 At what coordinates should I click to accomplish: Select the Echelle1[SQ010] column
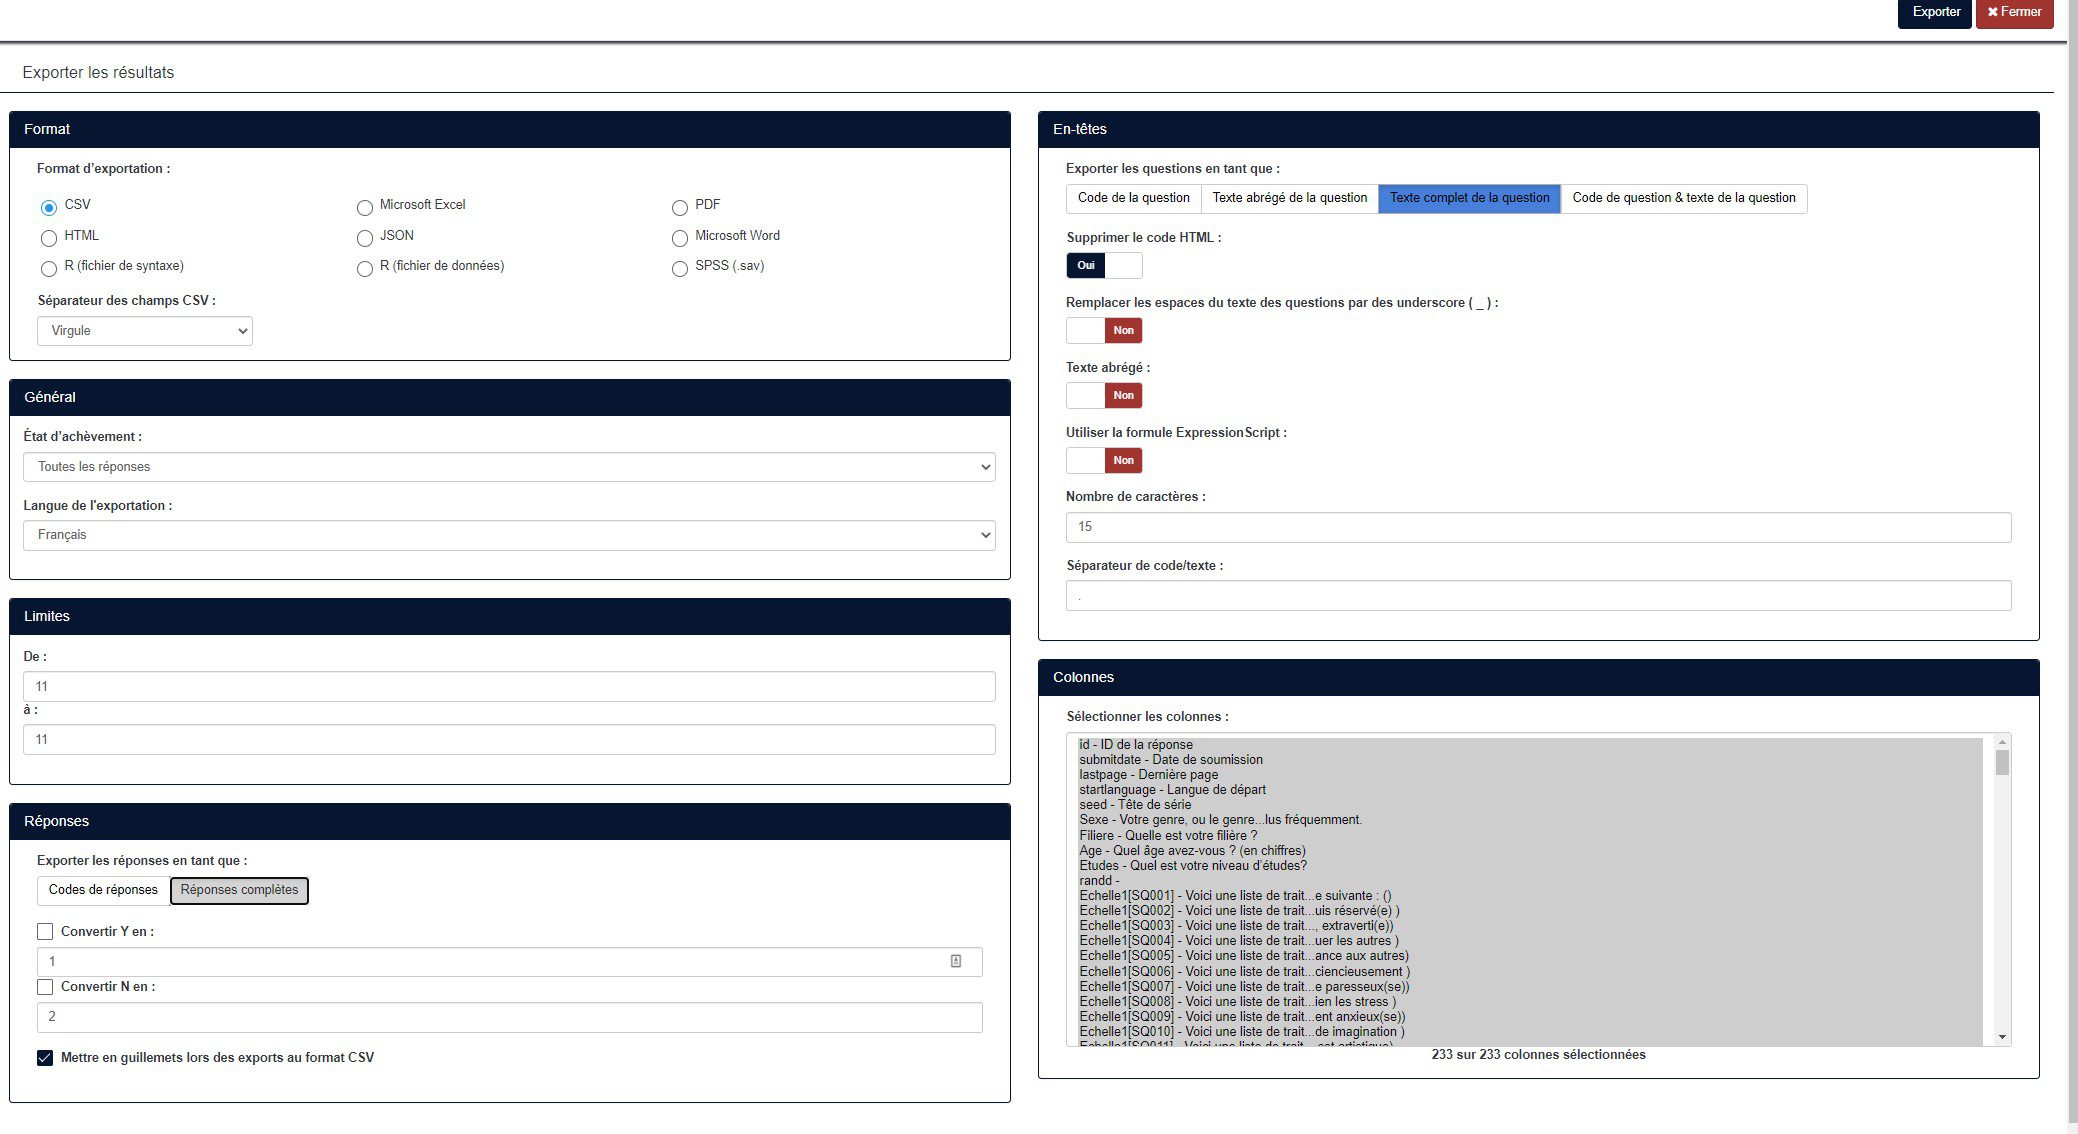[1530, 1032]
